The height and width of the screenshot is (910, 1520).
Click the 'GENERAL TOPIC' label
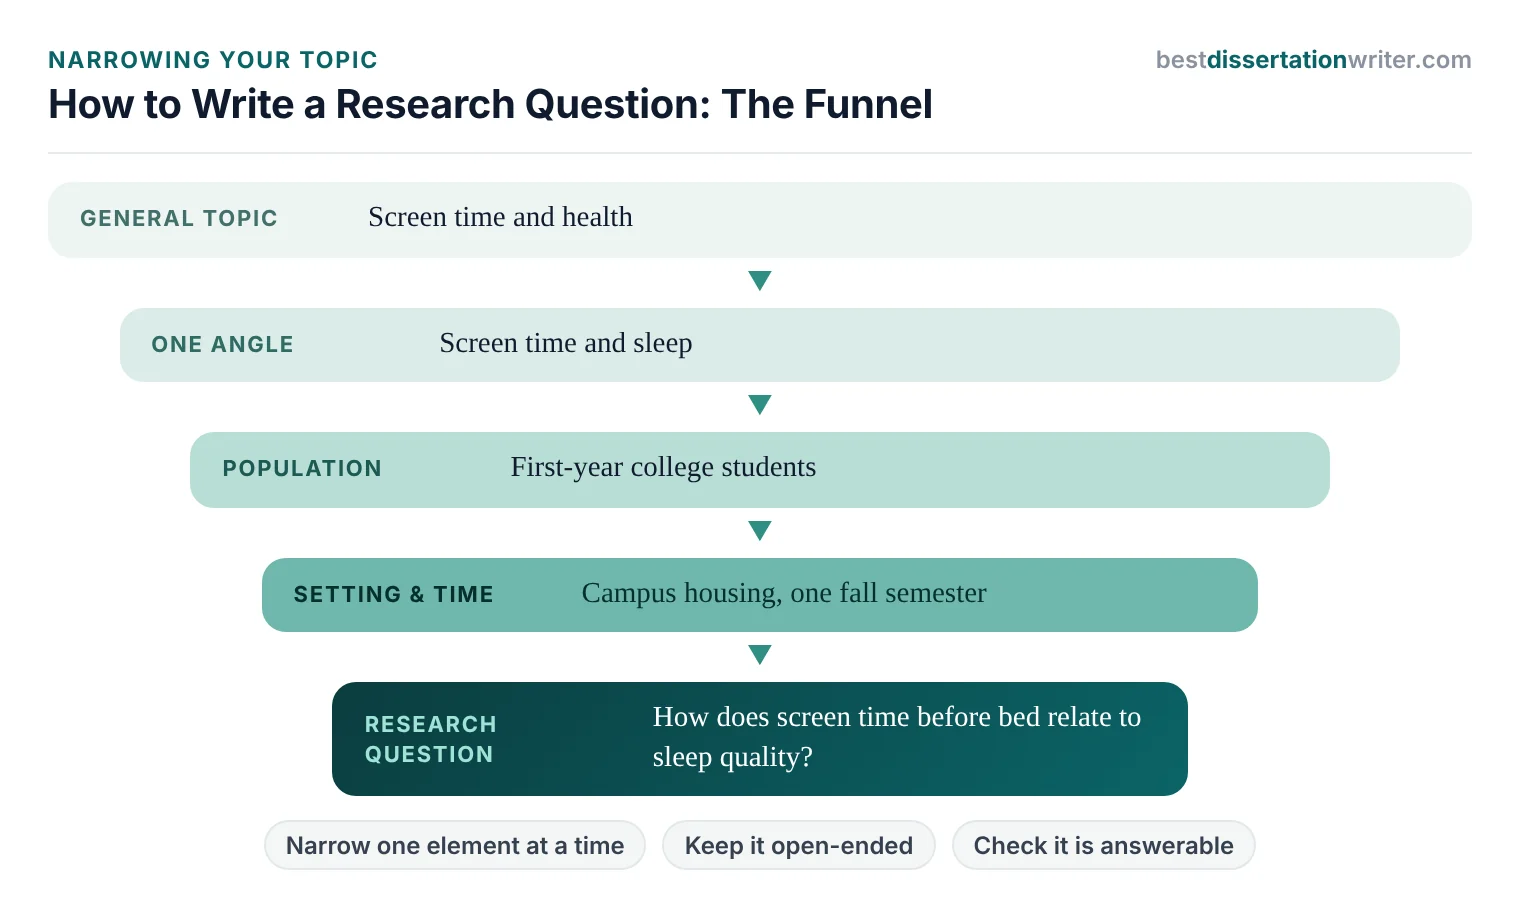179,218
